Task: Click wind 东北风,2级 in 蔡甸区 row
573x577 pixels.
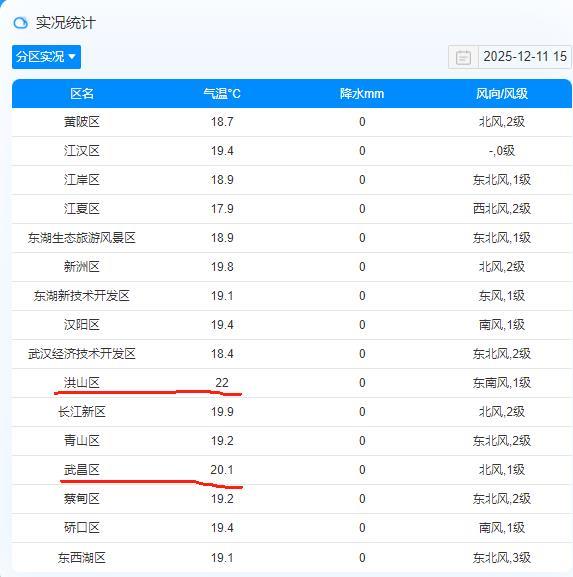Action: [502, 499]
